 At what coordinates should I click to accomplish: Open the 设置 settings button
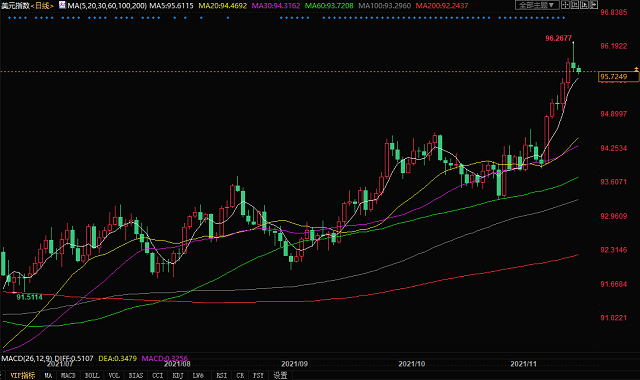pos(280,376)
